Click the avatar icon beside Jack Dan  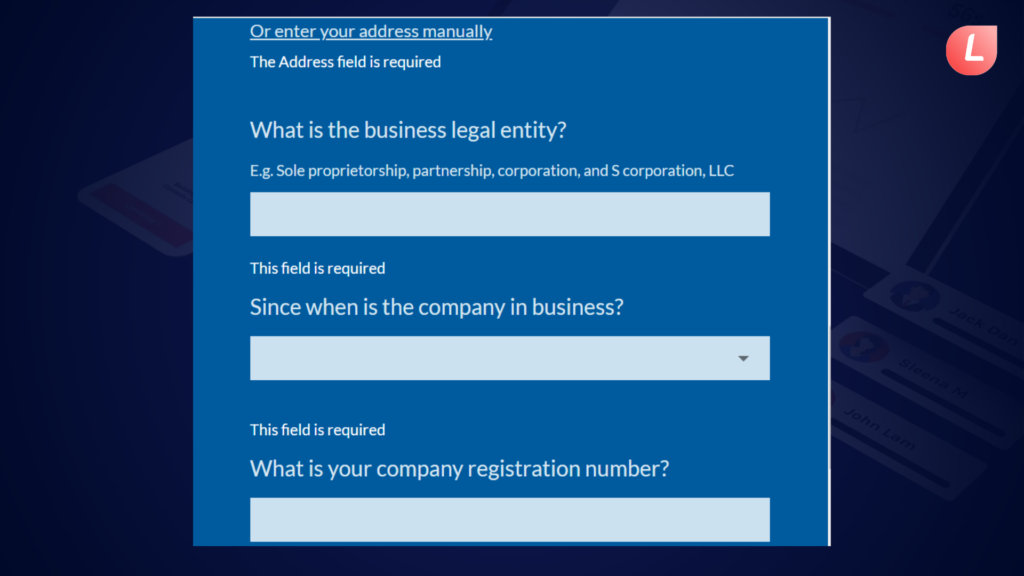tap(914, 296)
